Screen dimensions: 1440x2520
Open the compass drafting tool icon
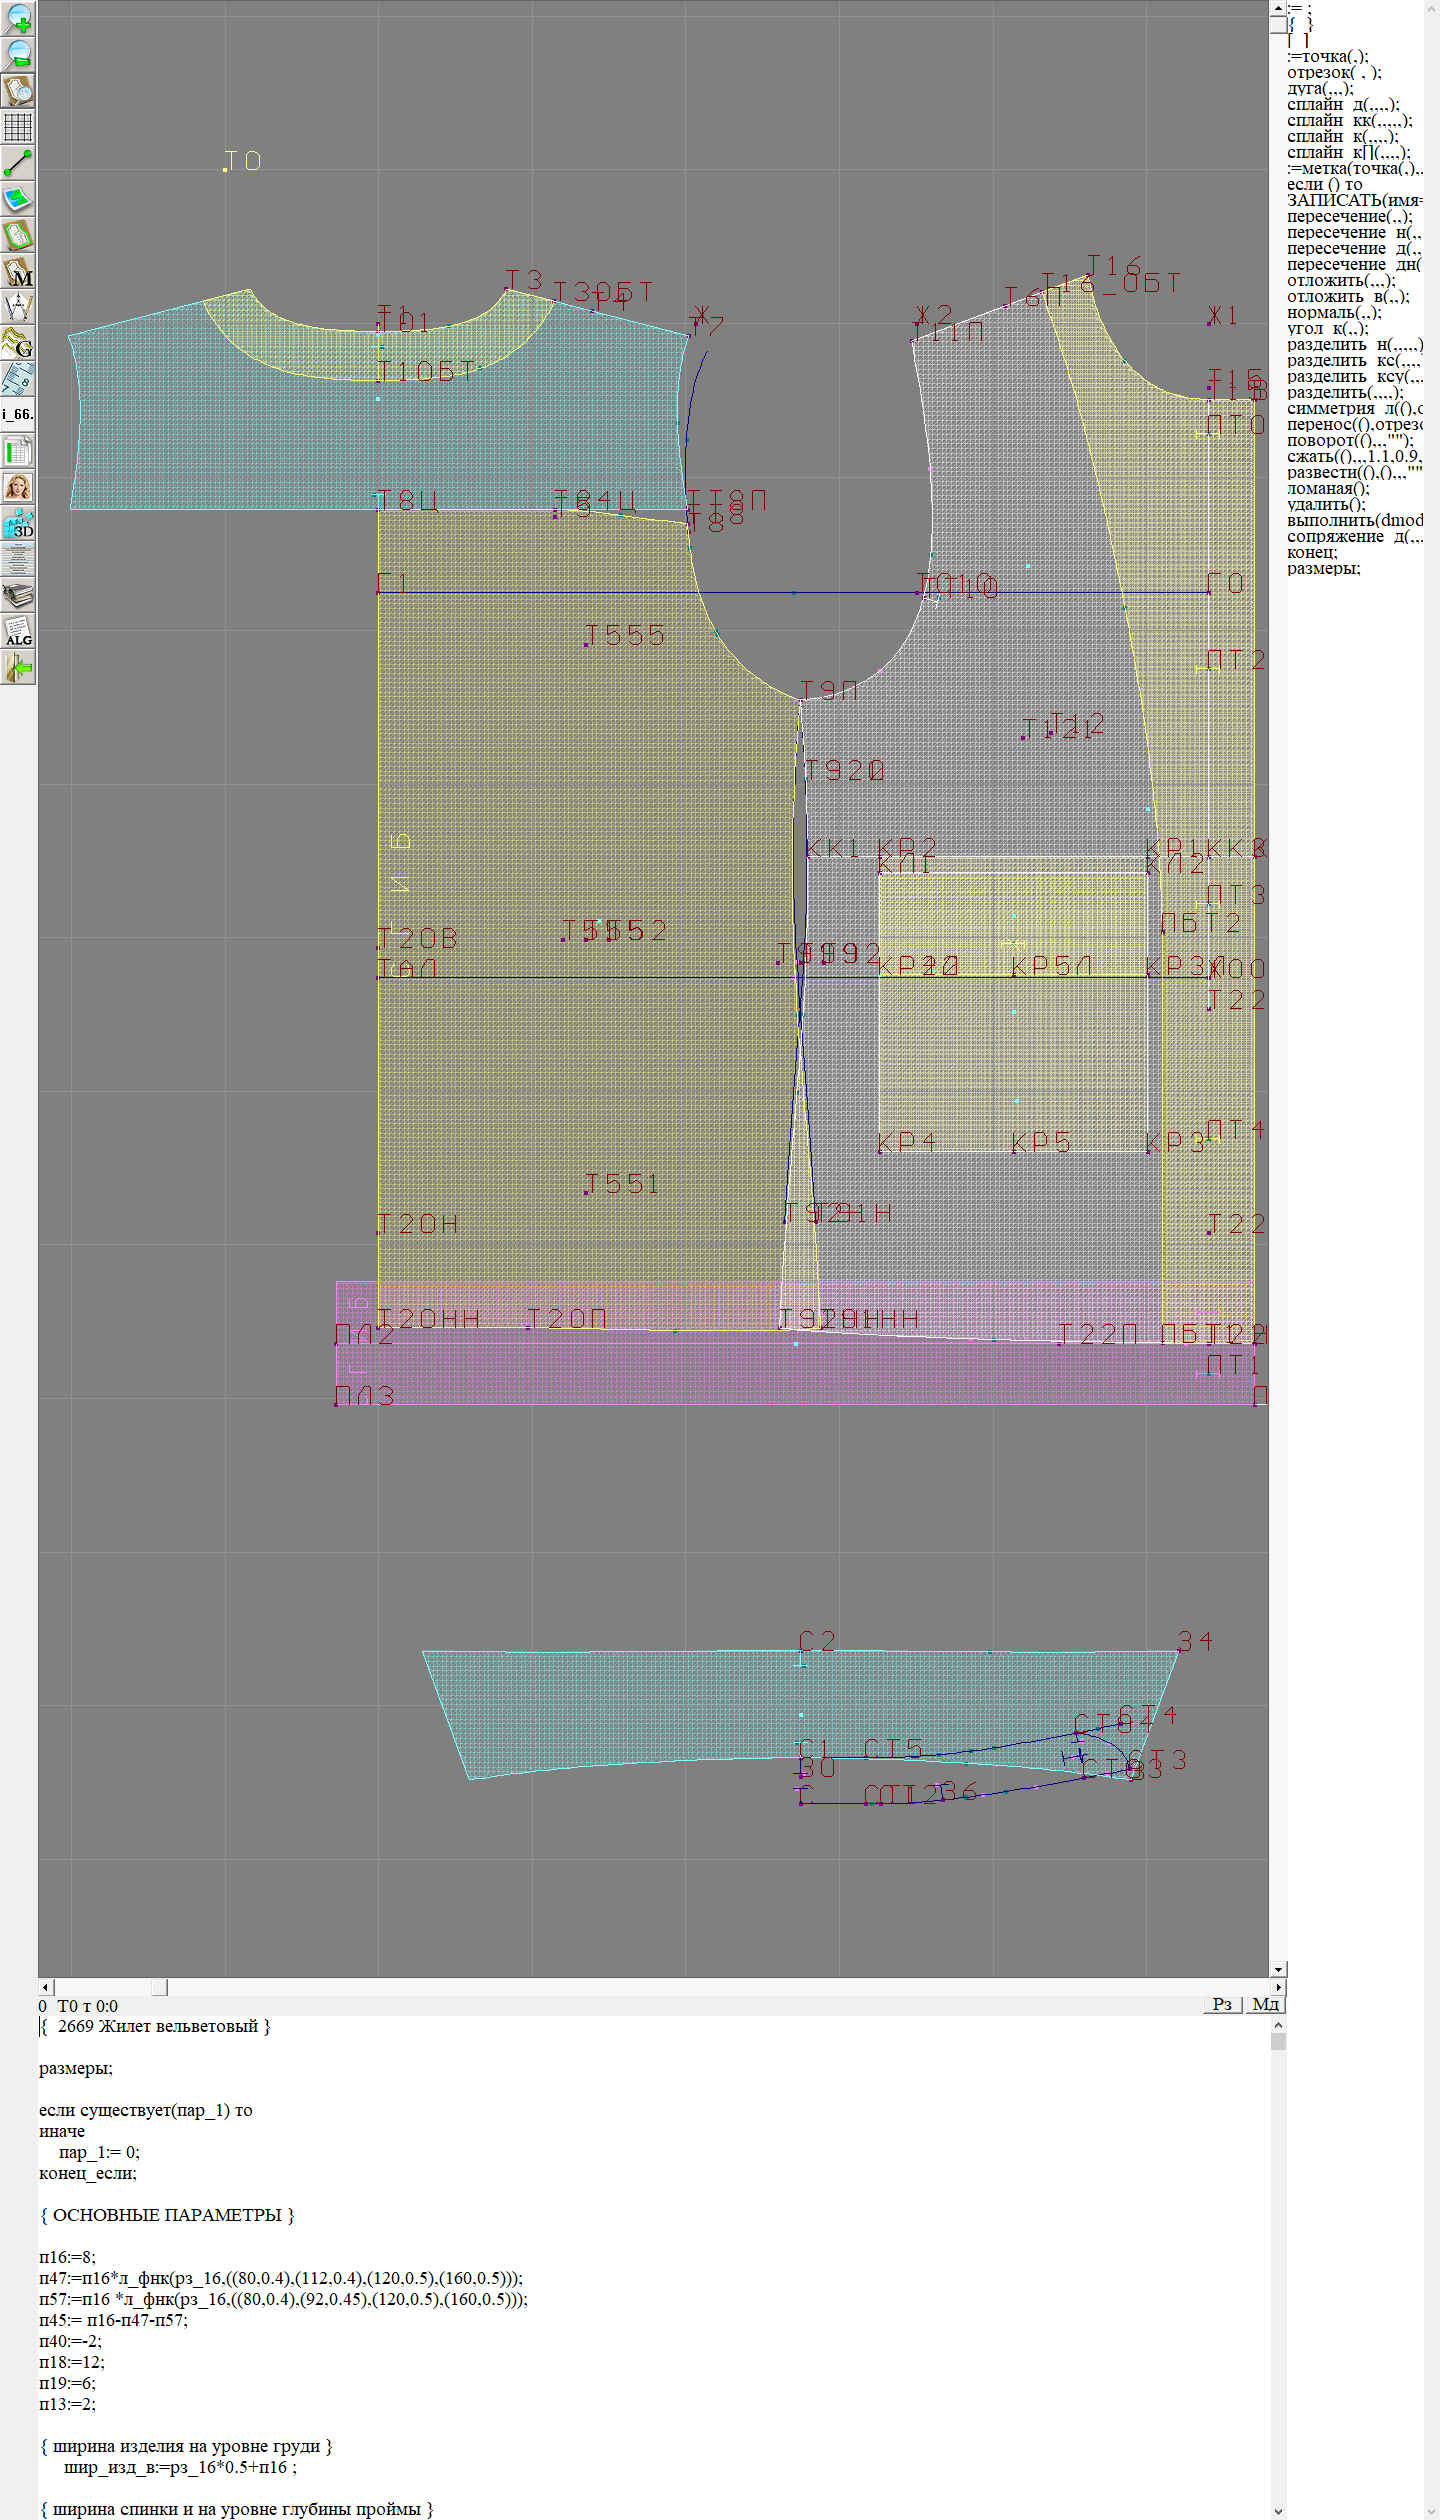coord(18,307)
